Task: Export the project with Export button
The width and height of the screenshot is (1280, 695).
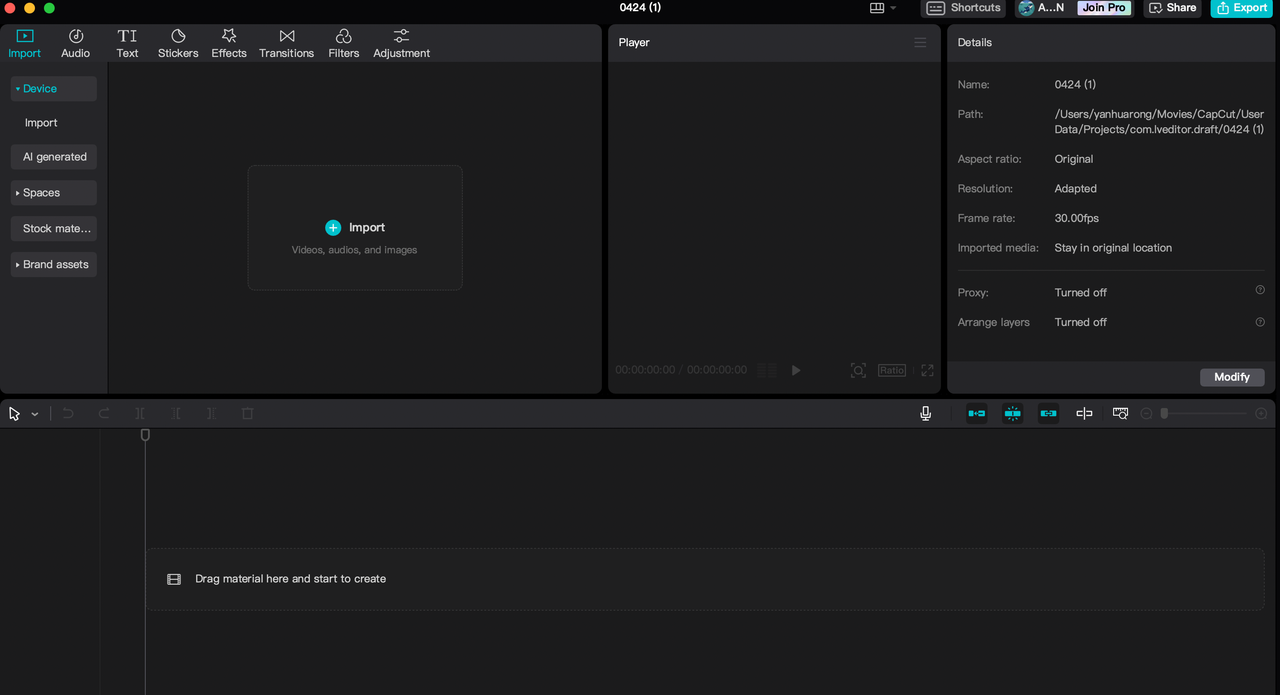Action: pos(1241,8)
